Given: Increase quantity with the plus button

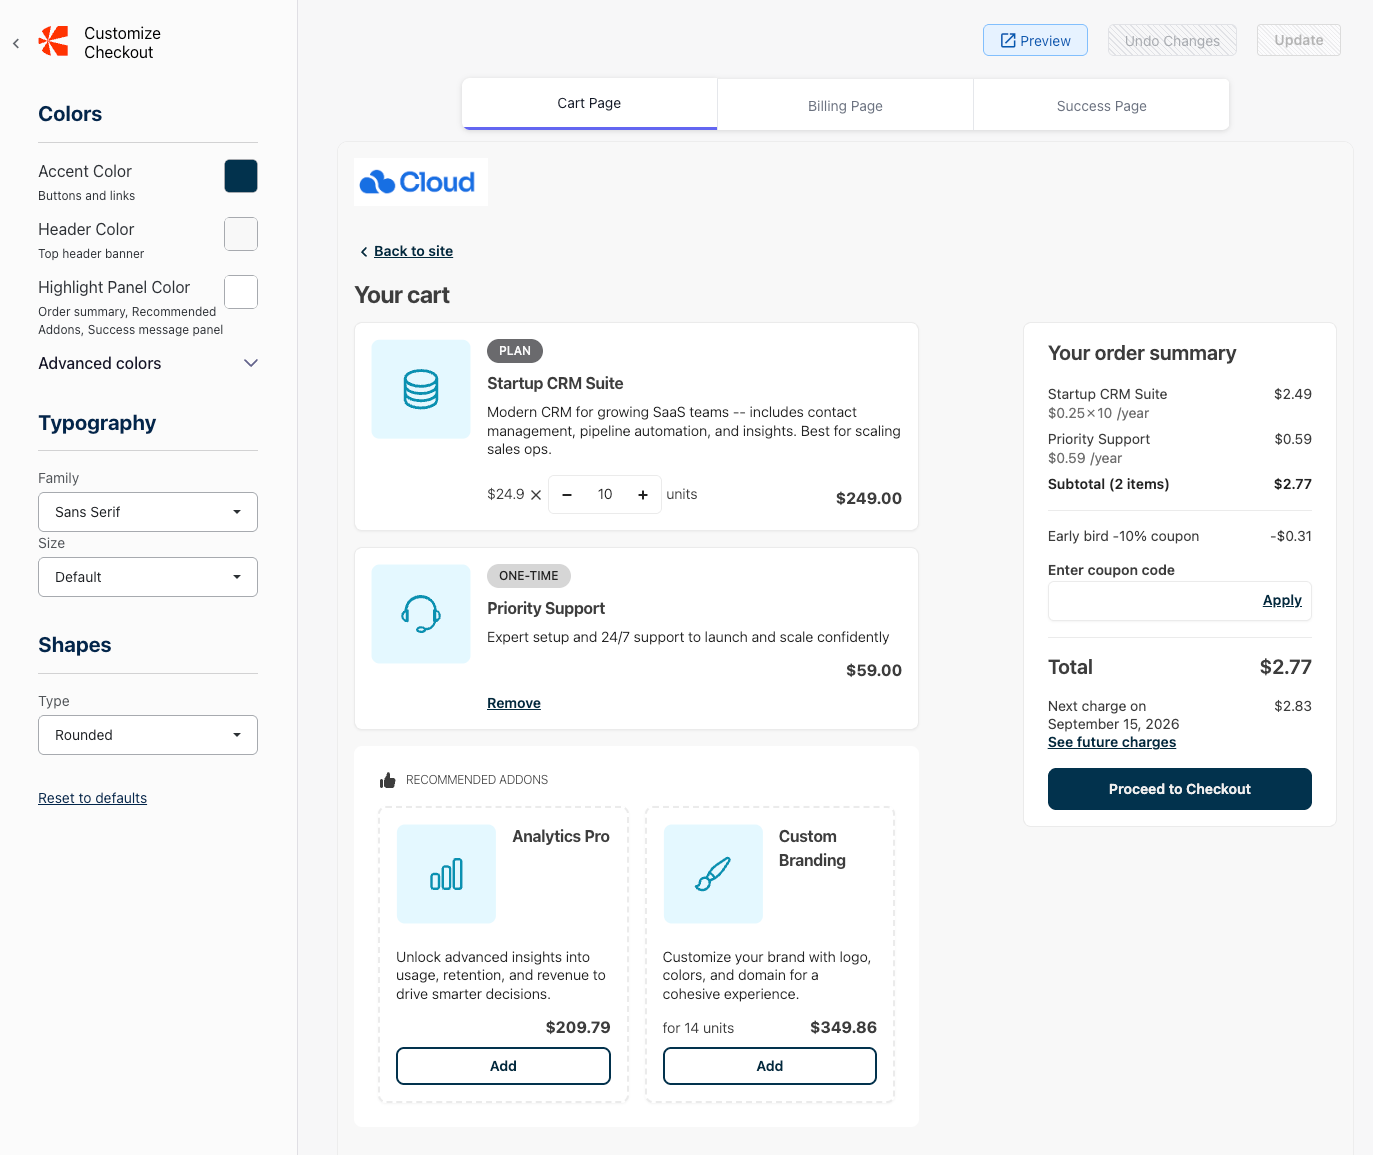Looking at the screenshot, I should (x=643, y=495).
